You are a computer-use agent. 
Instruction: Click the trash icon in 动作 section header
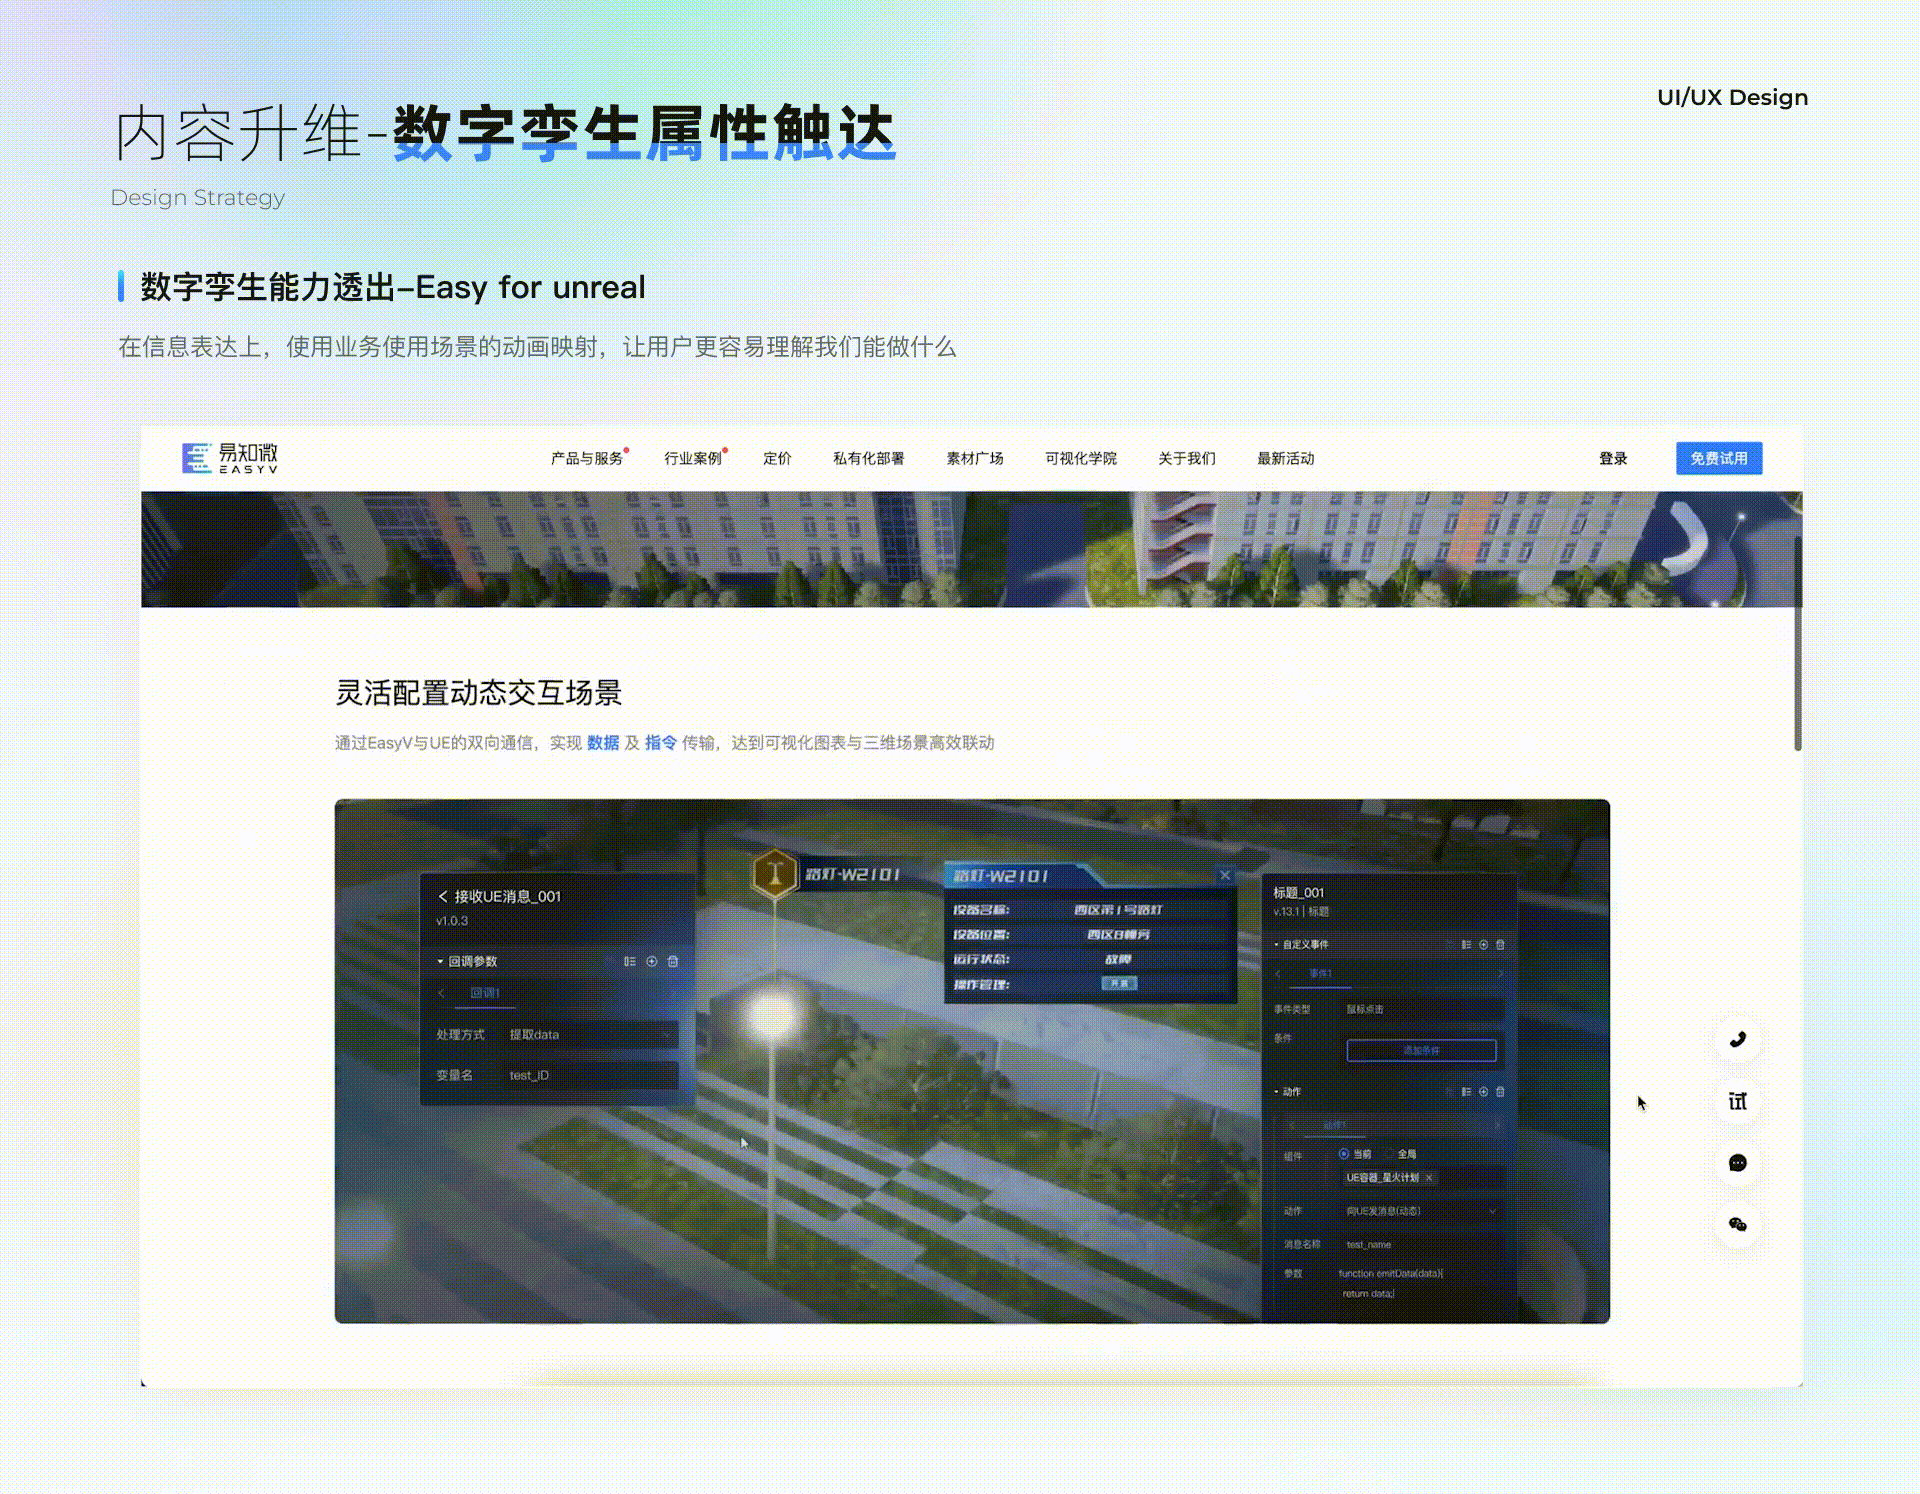click(x=1500, y=1092)
